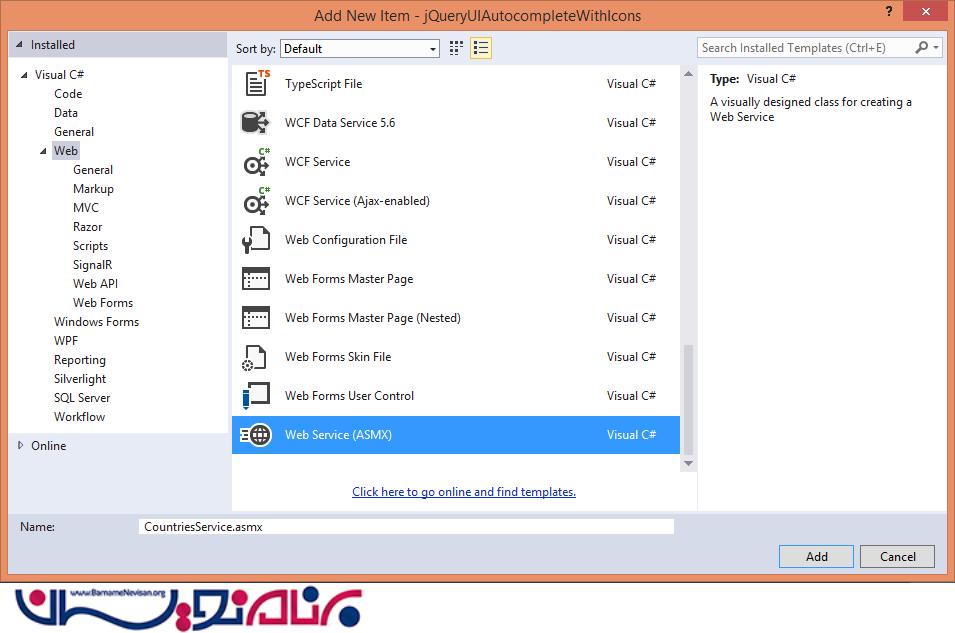Choose the WCF Service template icon
955x633 pixels.
256,162
